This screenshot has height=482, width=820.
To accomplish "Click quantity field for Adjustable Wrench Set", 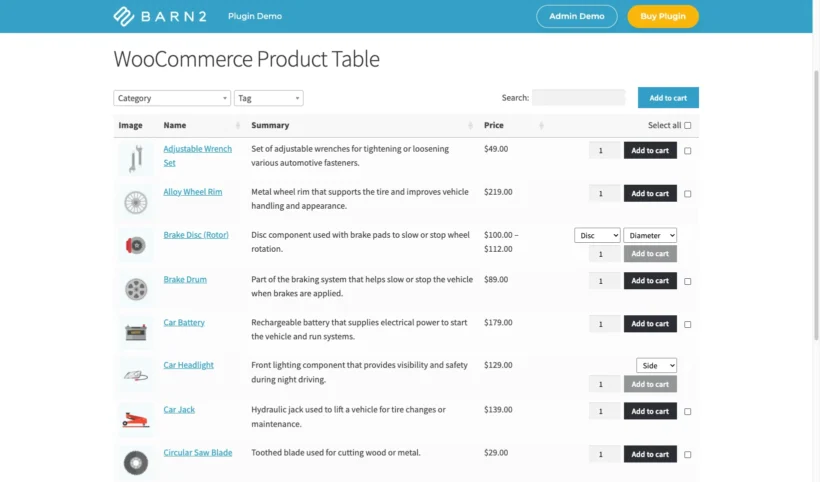I will (x=605, y=151).
